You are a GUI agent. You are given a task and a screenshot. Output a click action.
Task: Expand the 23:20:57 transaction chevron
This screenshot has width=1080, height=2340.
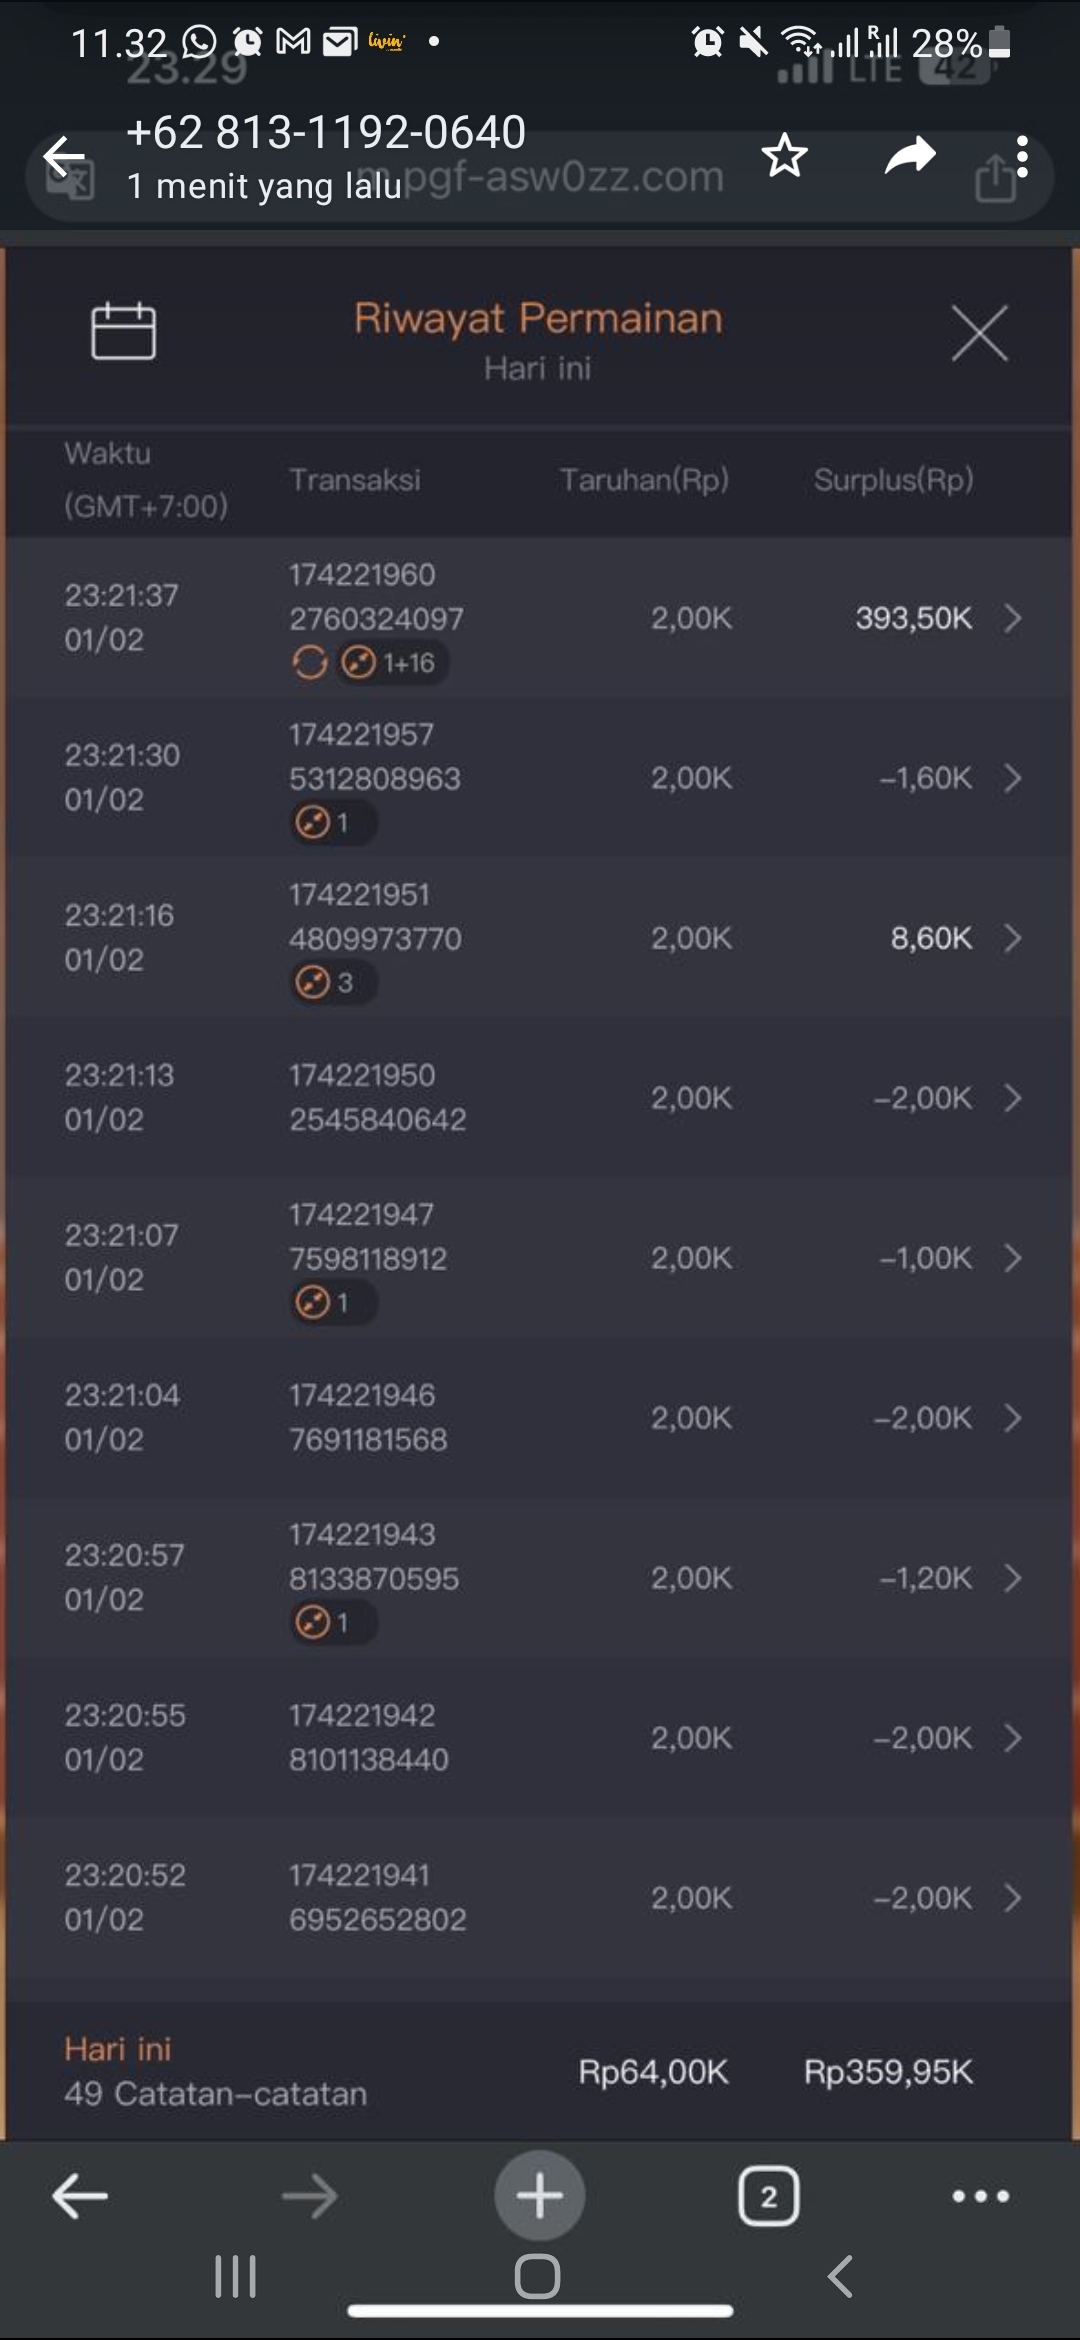1012,1578
